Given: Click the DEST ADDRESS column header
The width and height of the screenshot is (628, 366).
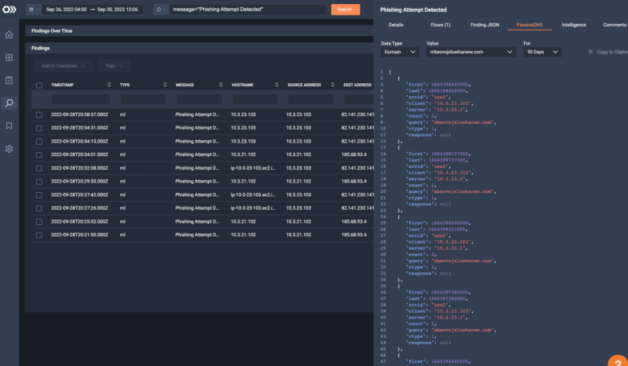Looking at the screenshot, I should 357,85.
